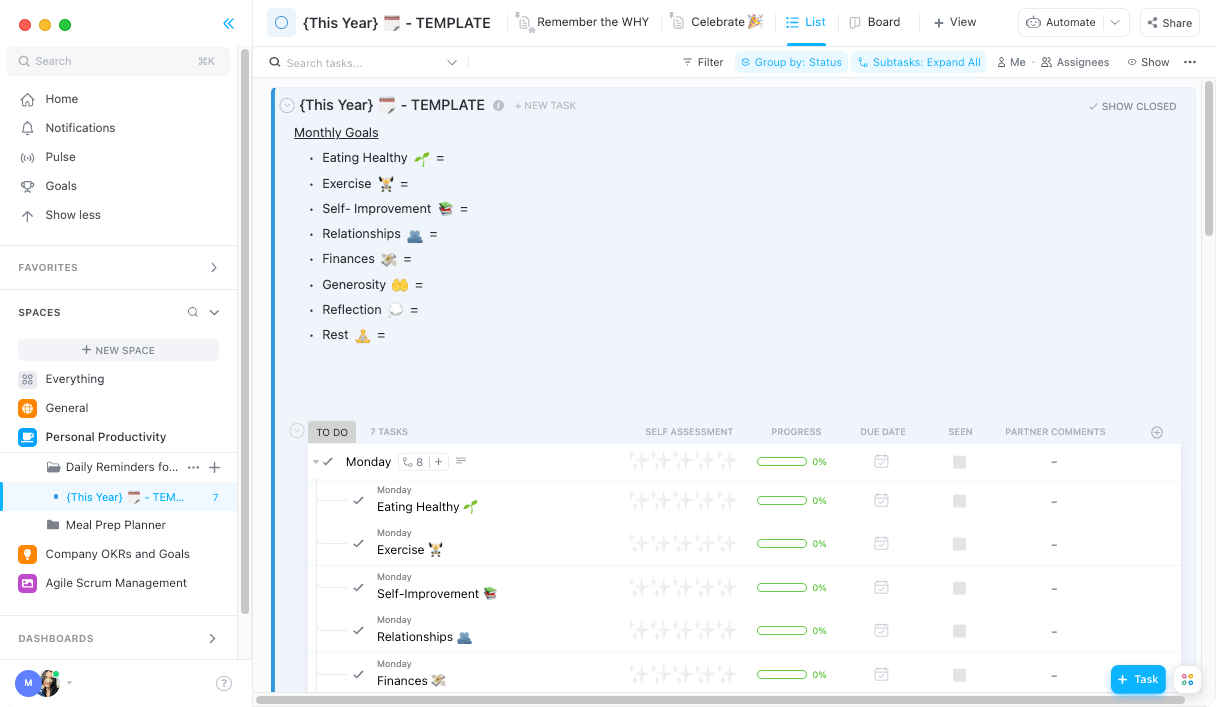
Task: Toggle Show Closed for the template list
Action: pyautogui.click(x=1132, y=106)
